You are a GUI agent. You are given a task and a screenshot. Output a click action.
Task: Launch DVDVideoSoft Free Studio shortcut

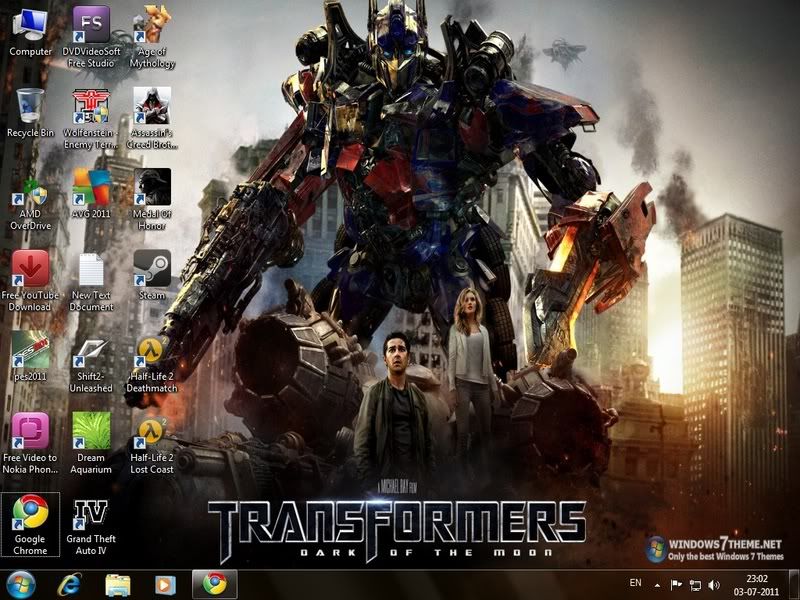coord(91,37)
